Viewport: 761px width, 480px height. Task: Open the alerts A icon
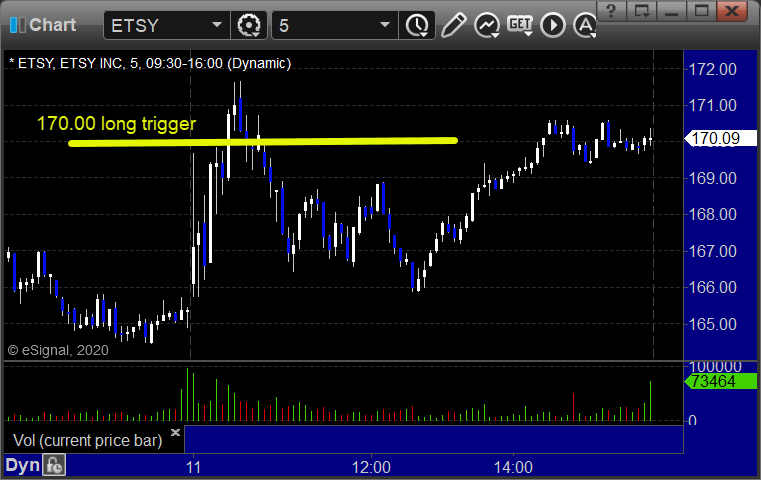click(585, 25)
